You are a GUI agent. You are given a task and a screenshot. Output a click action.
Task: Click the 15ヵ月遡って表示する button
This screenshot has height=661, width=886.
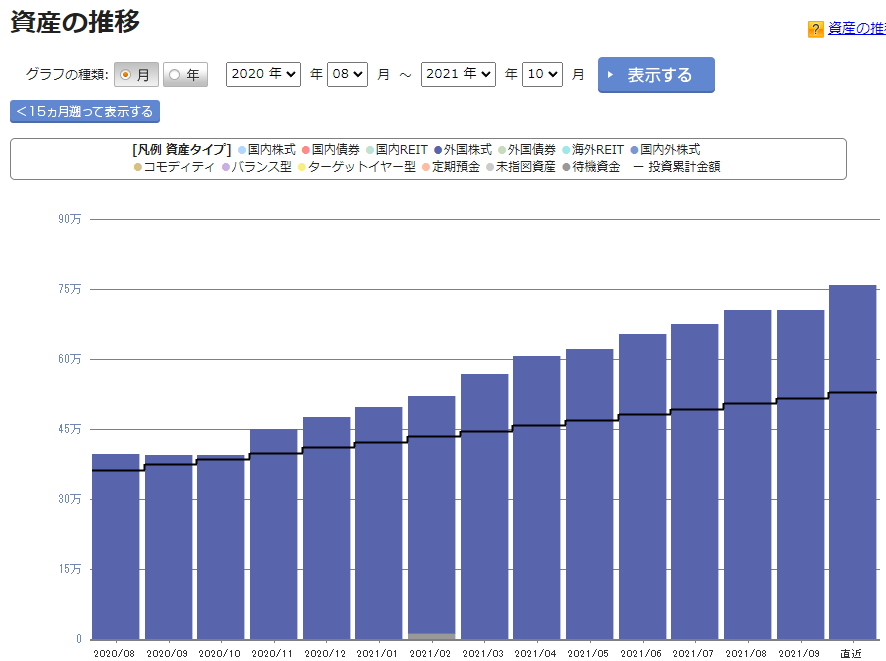(x=85, y=111)
